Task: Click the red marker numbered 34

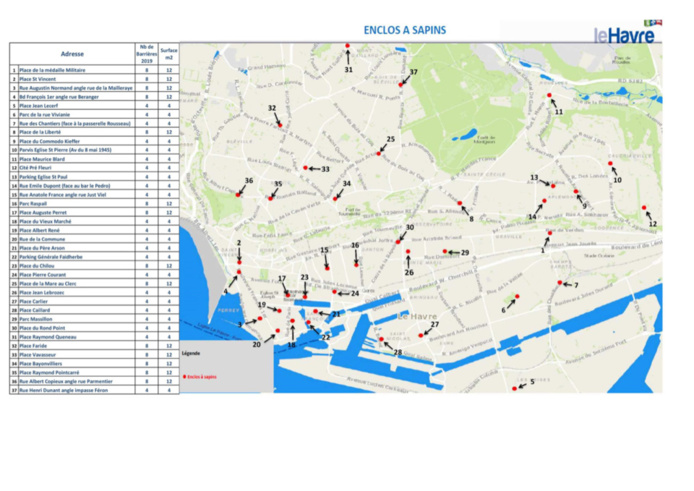Action: 335,197
